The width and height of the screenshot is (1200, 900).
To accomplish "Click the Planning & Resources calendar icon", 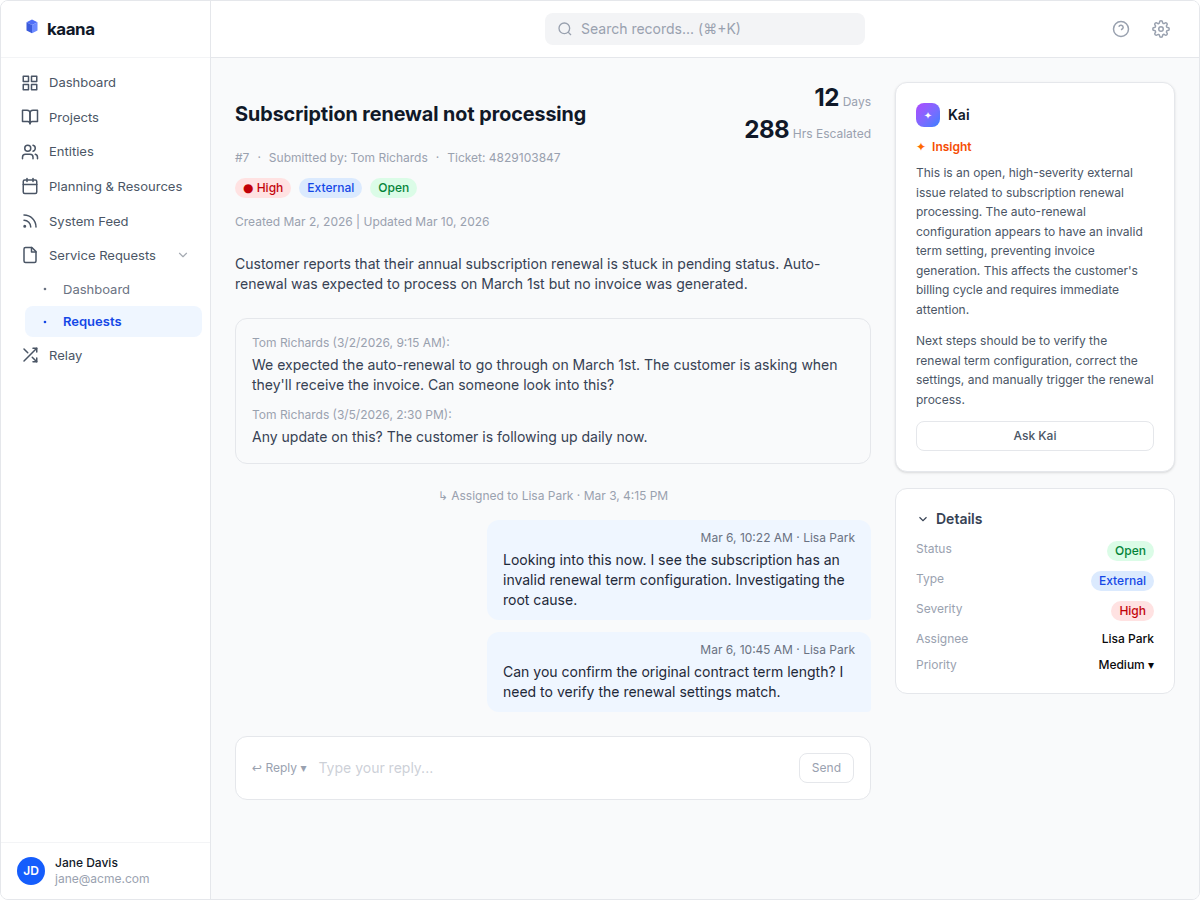I will click(x=31, y=186).
